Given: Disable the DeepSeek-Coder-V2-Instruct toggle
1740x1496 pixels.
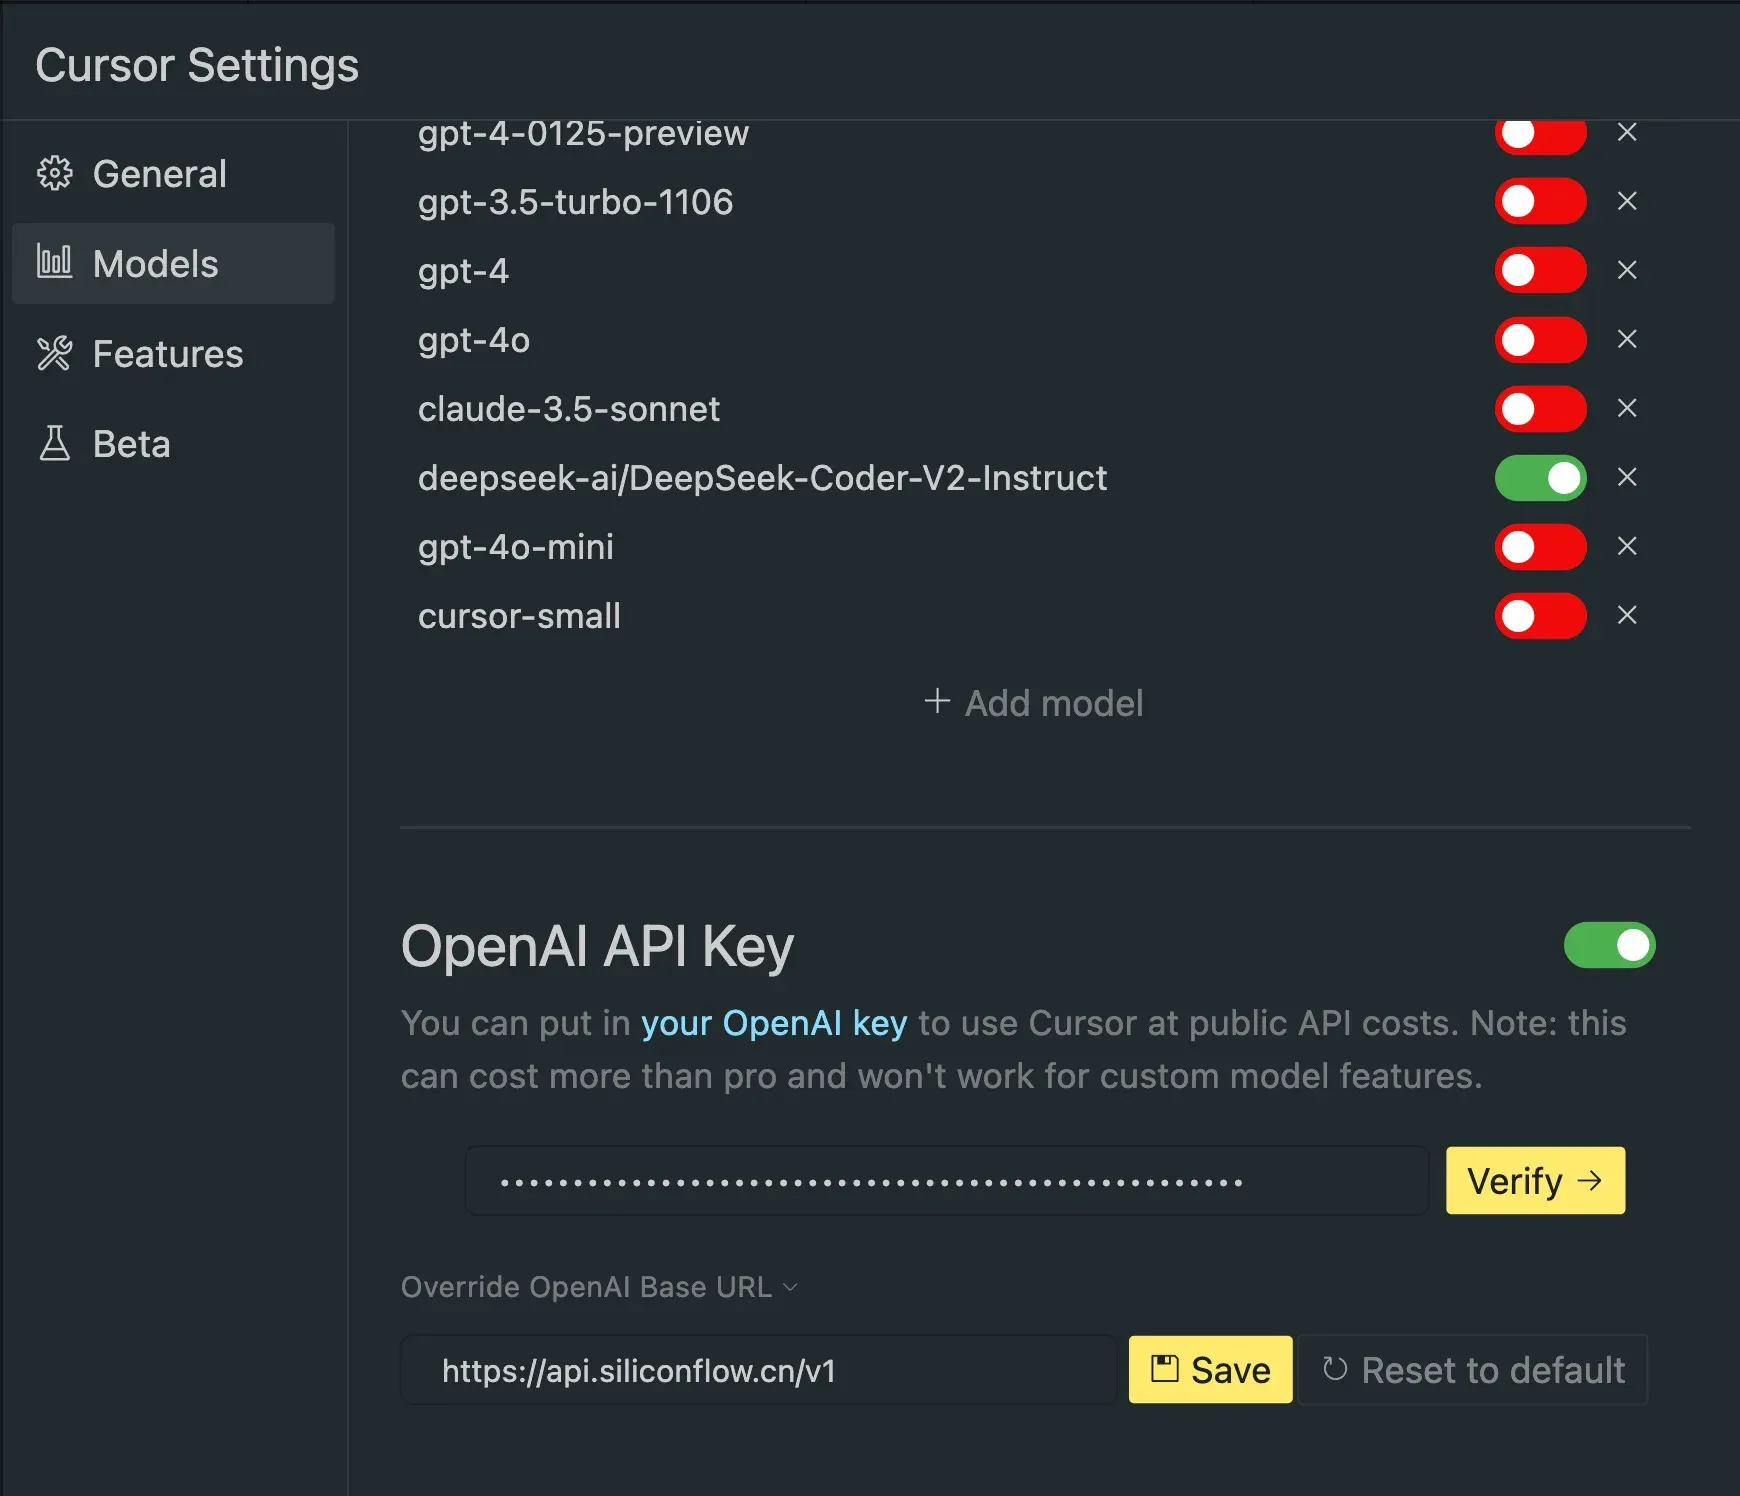Looking at the screenshot, I should 1540,478.
